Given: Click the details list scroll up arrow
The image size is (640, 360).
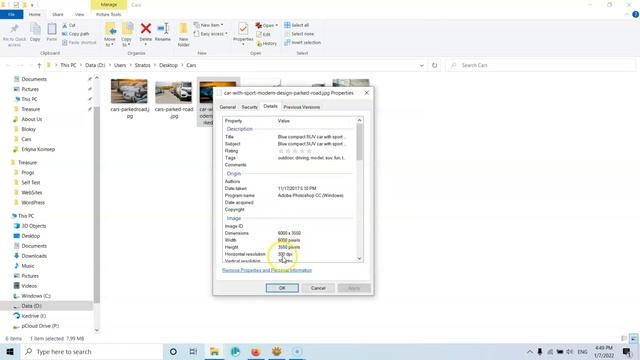Looking at the screenshot, I should pos(359,120).
